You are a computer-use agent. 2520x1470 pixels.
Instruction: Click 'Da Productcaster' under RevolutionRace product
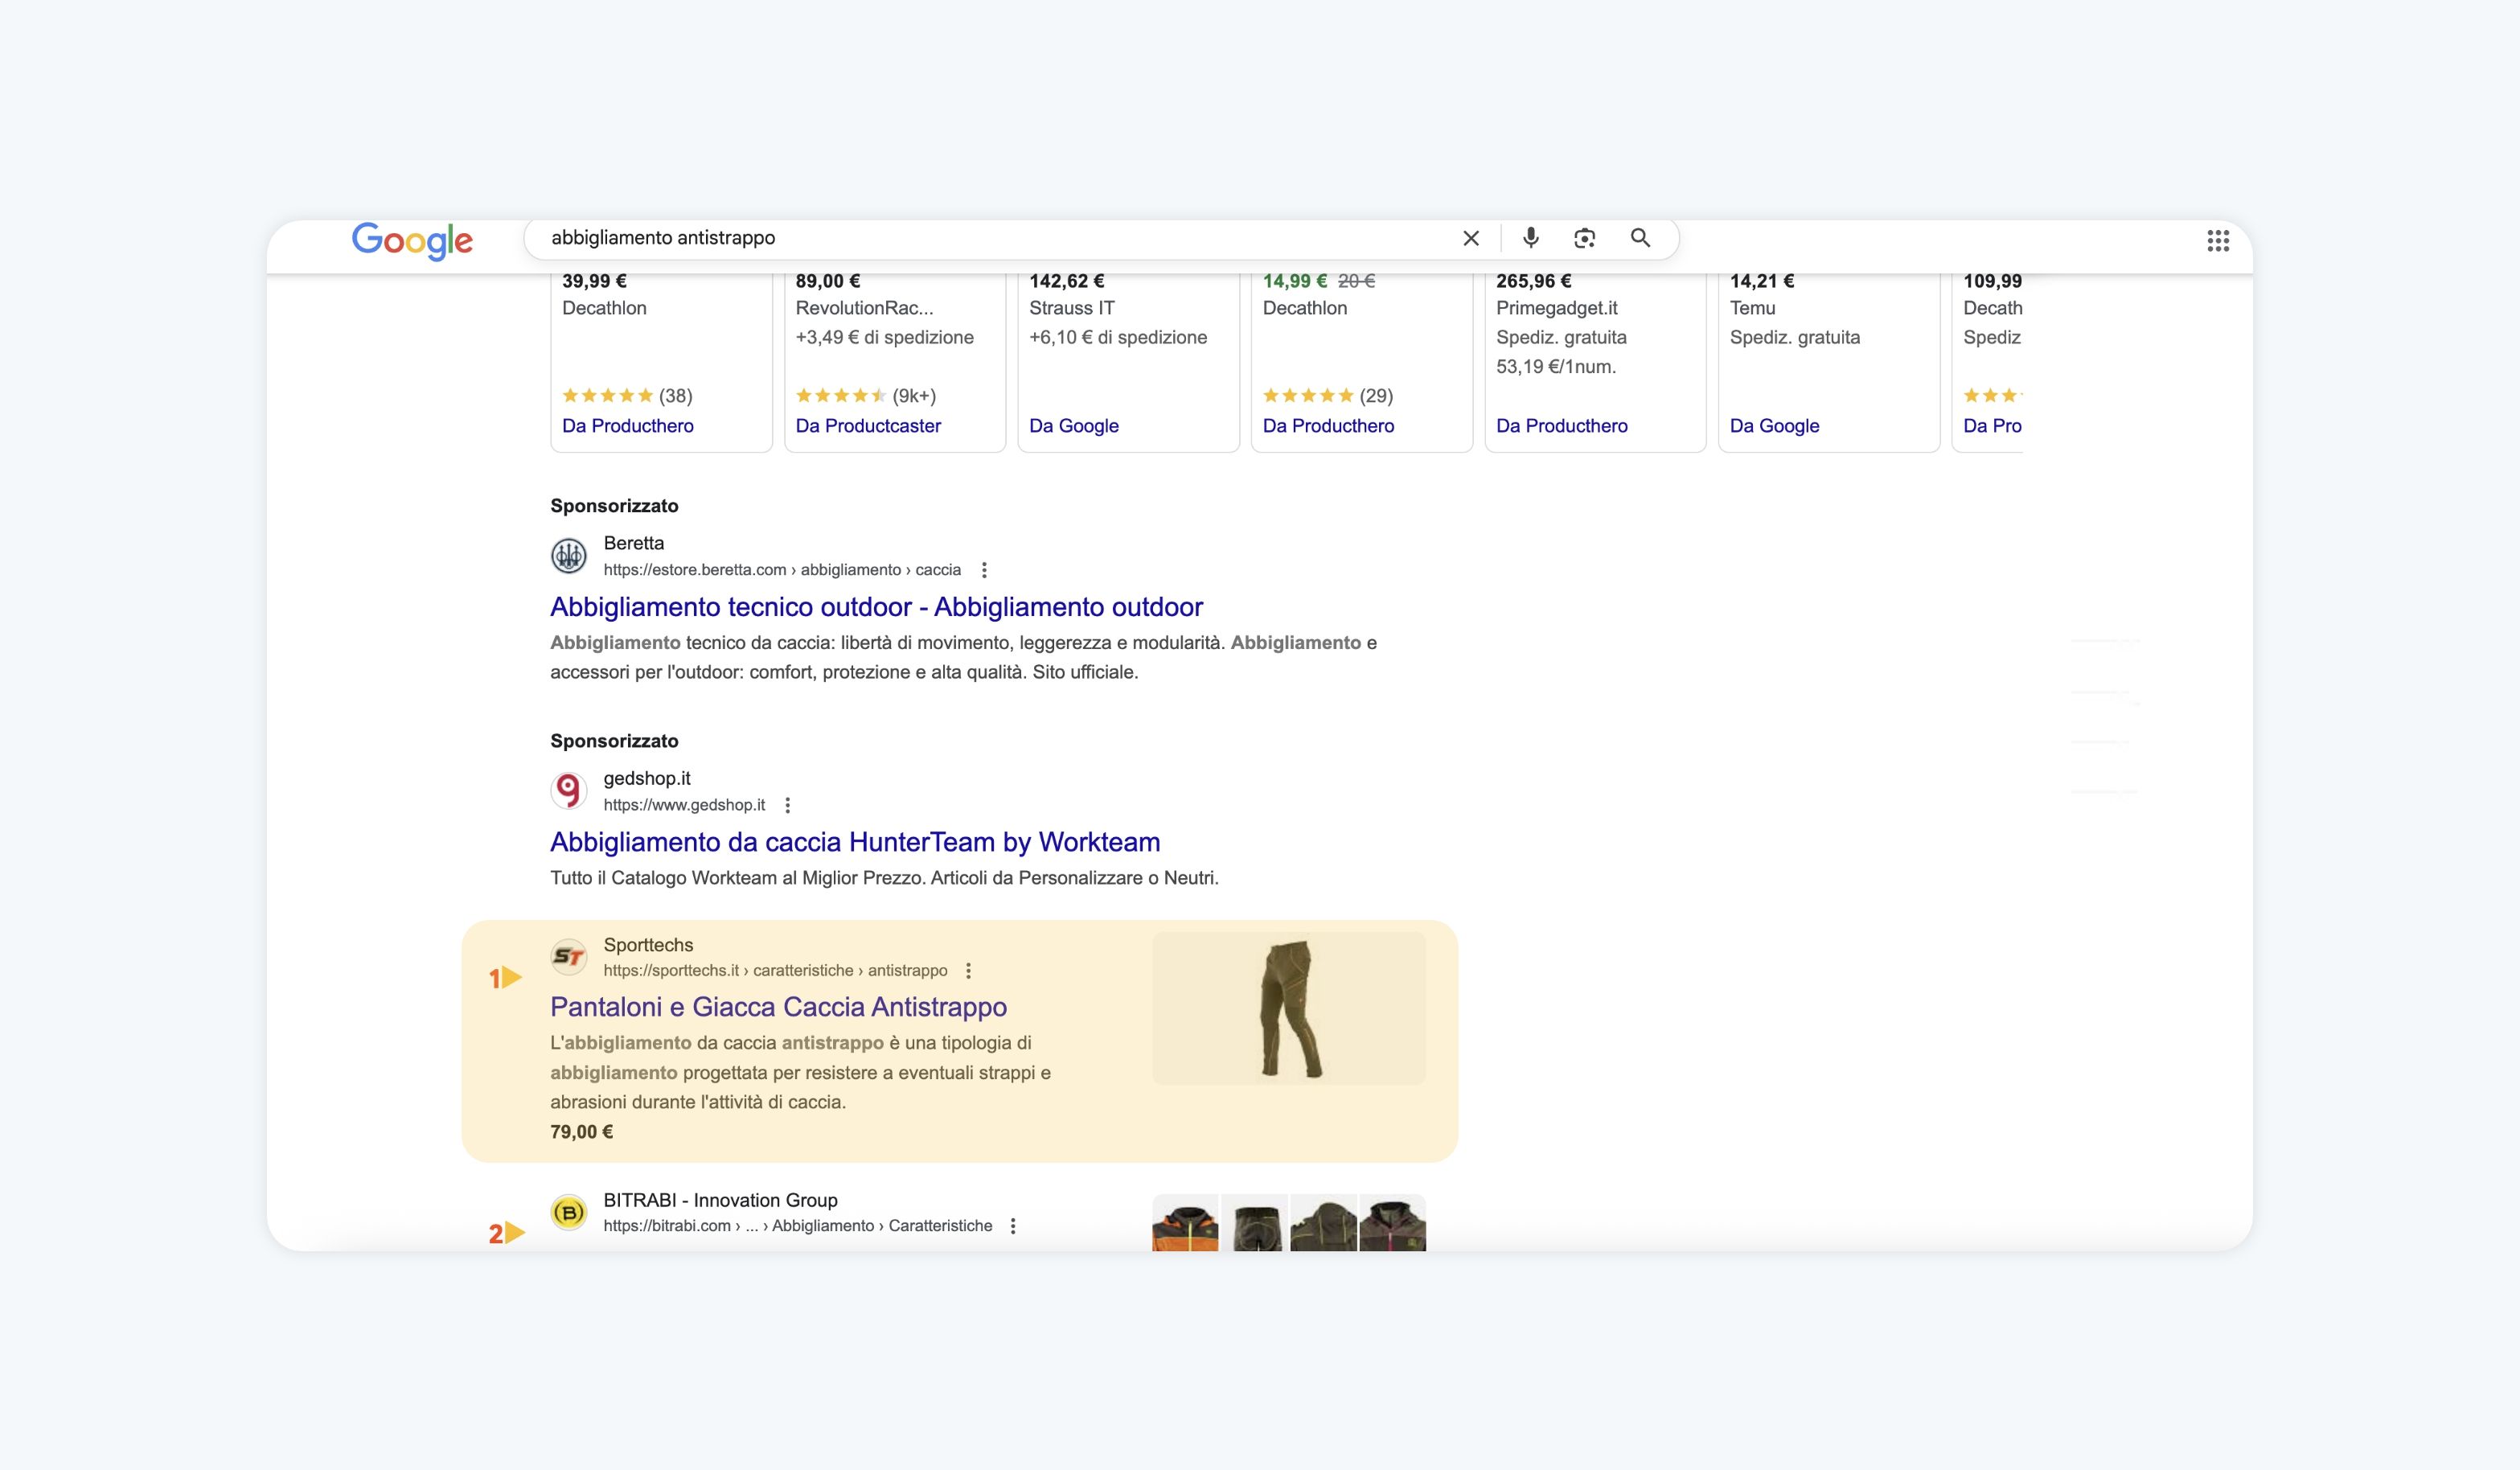pos(868,426)
